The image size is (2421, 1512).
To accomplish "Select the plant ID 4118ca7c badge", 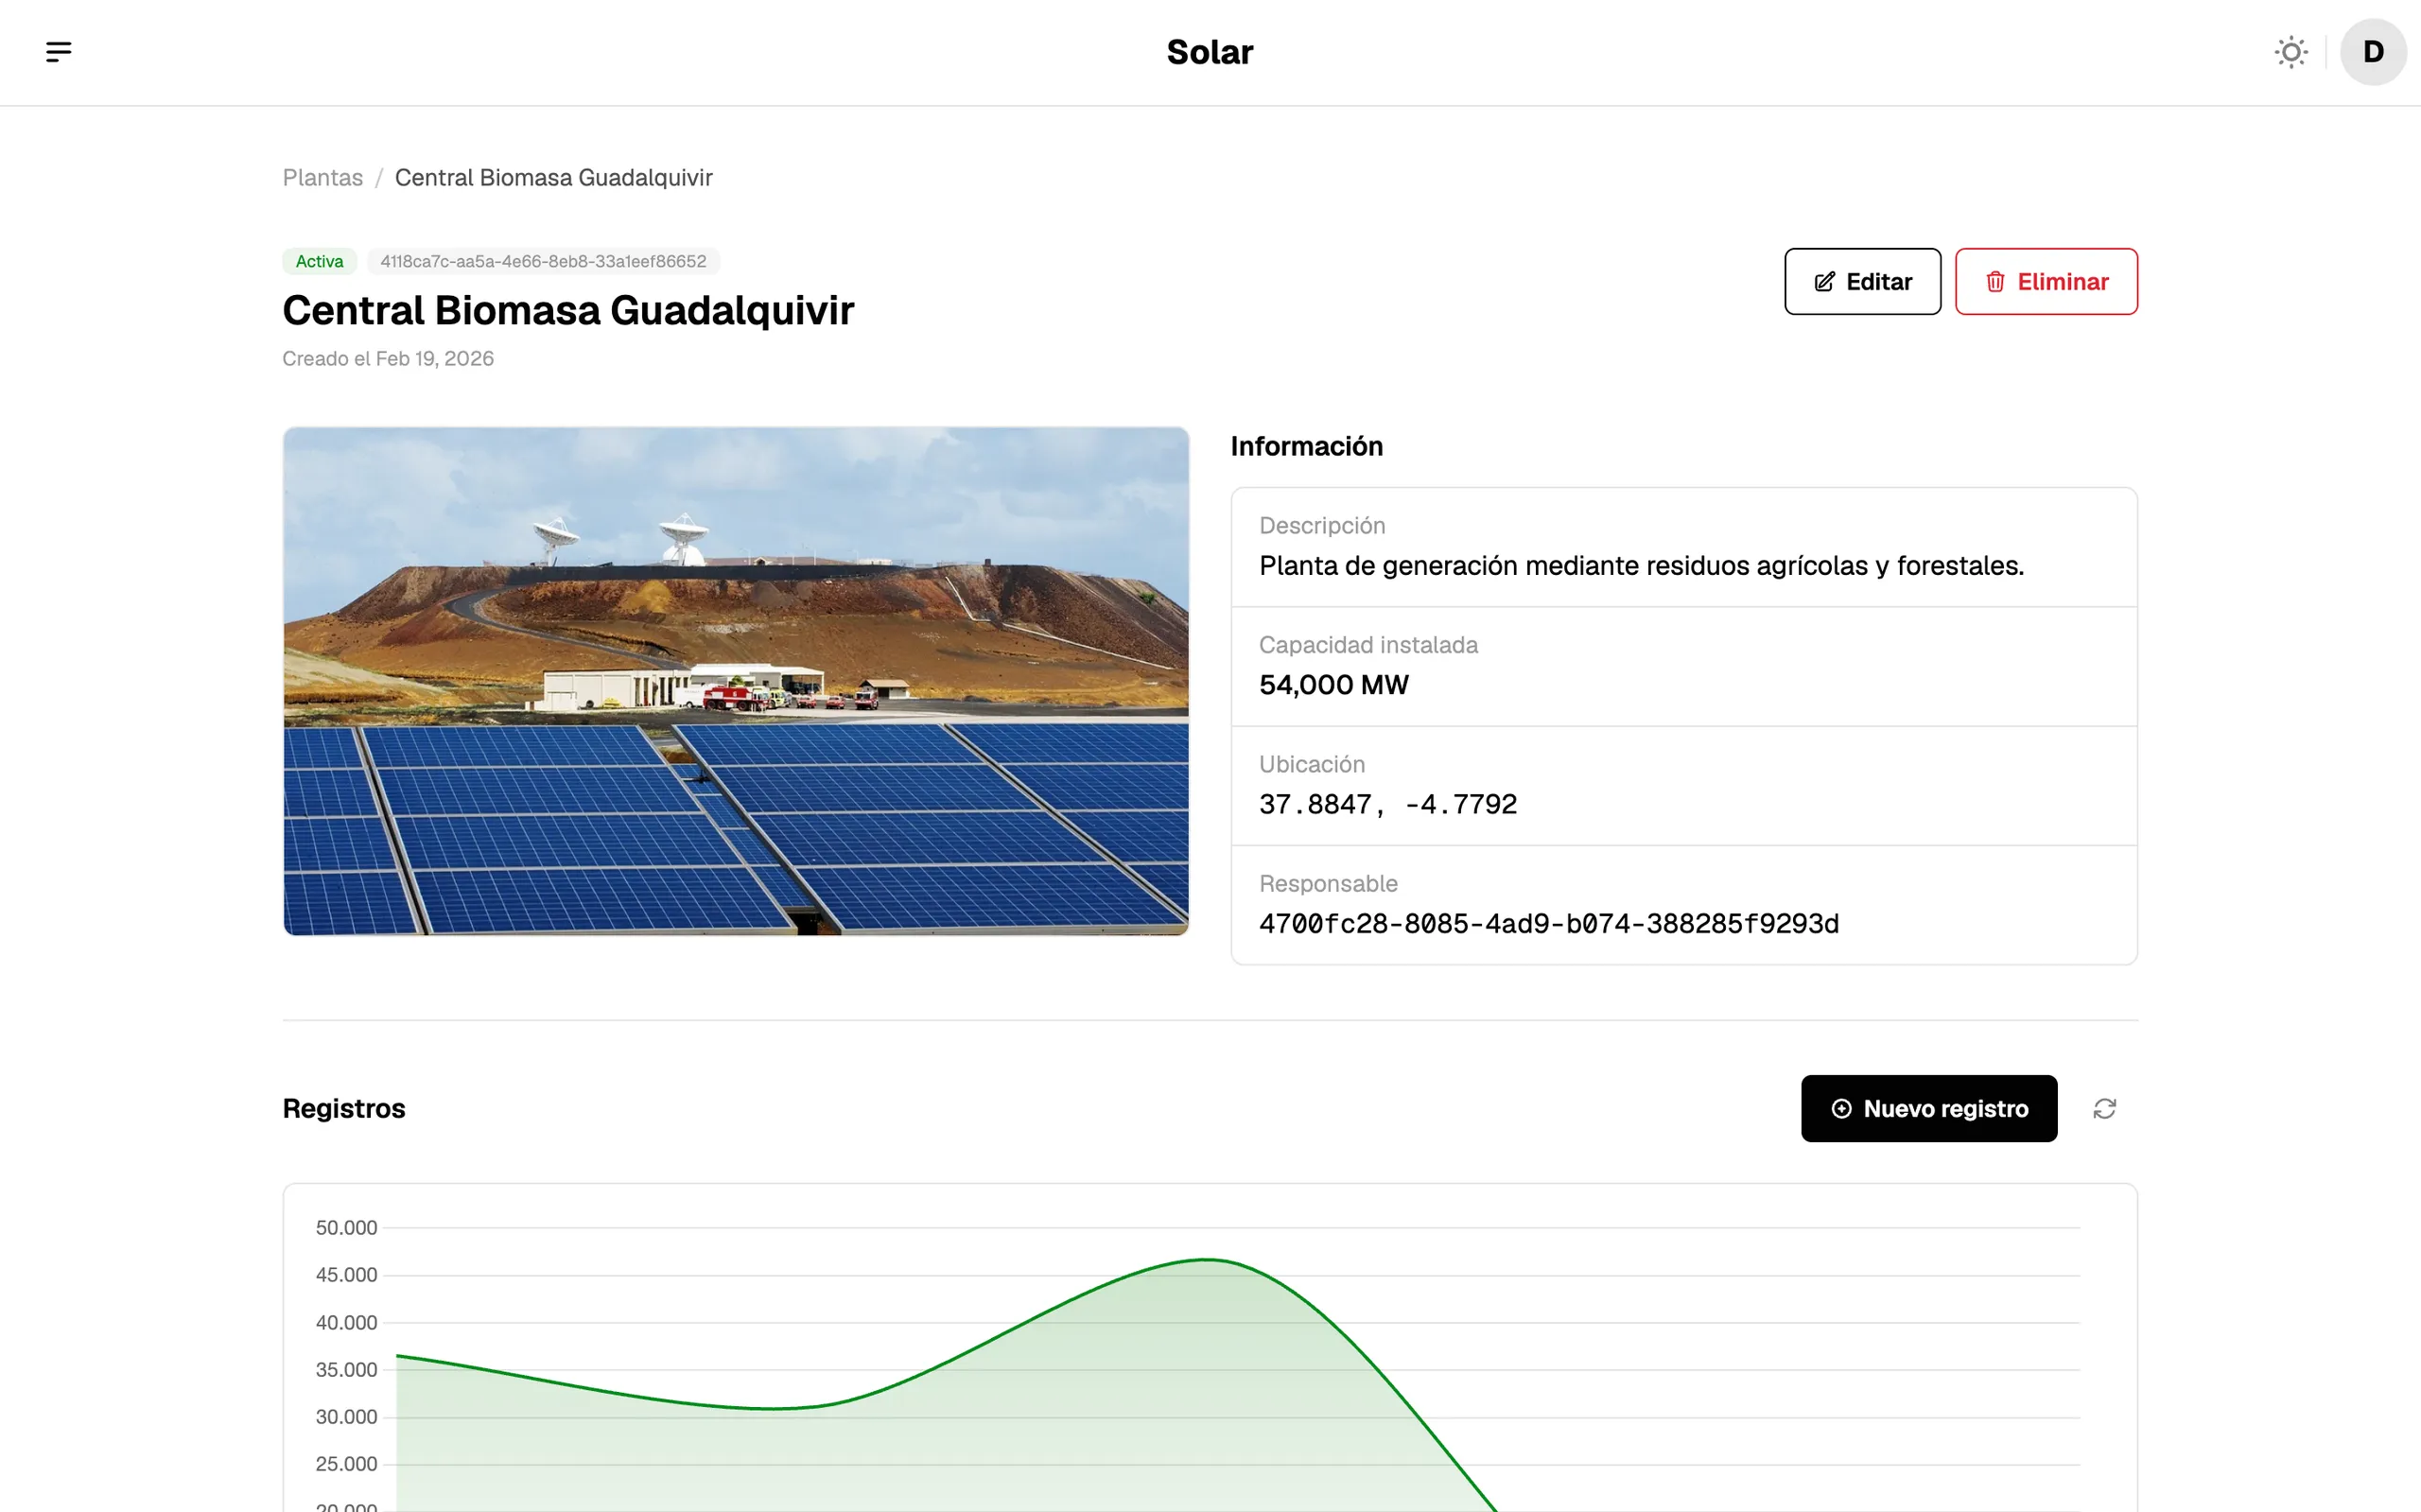I will click(543, 261).
